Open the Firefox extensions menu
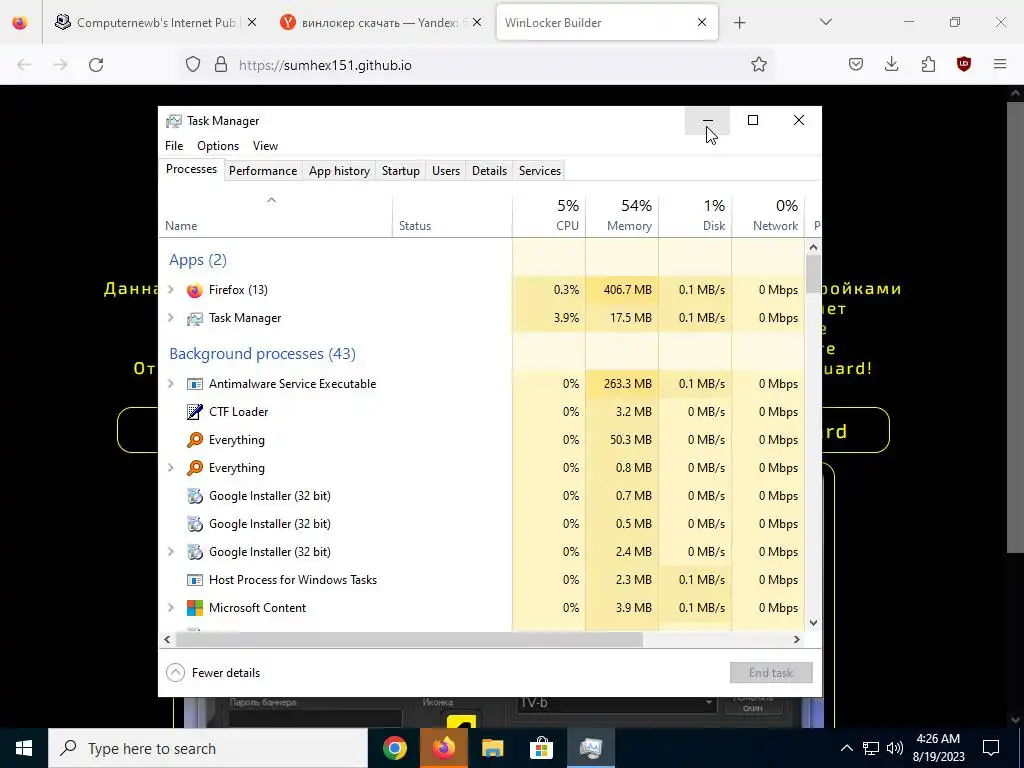This screenshot has height=768, width=1024. 928,64
